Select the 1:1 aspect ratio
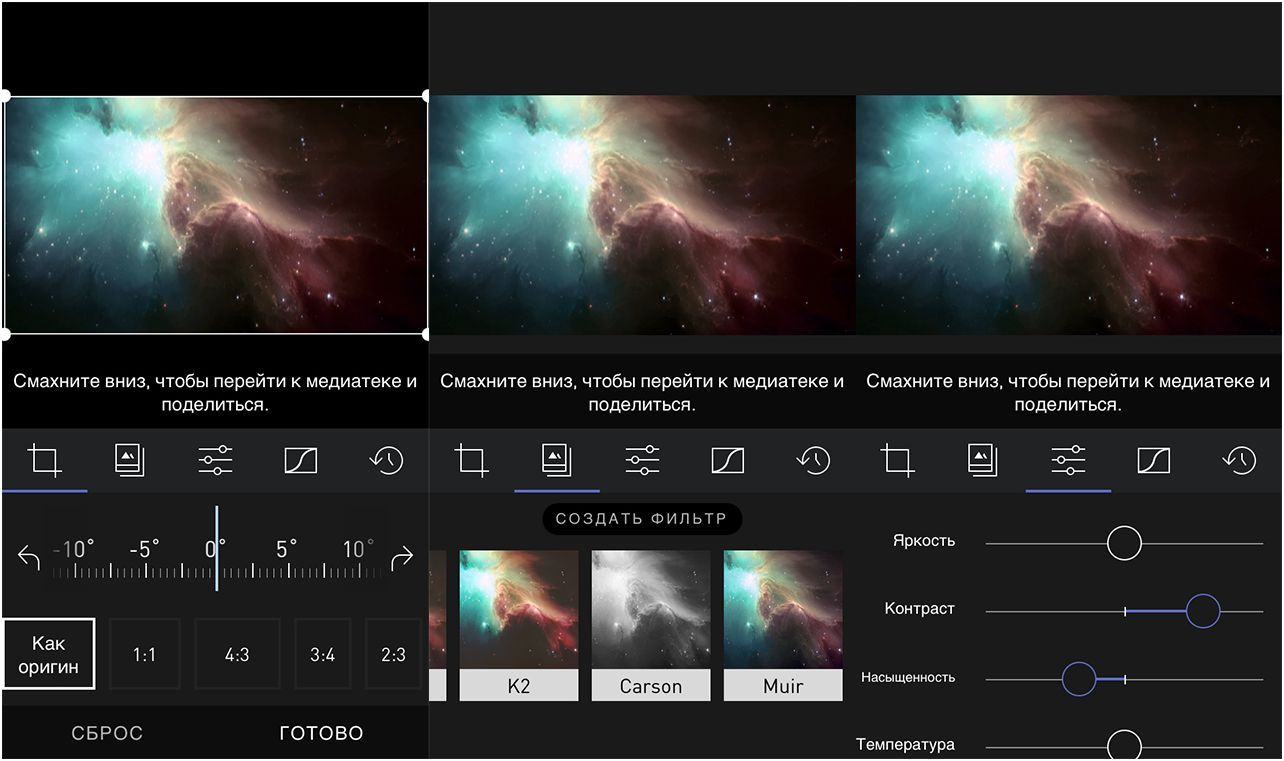The height and width of the screenshot is (761, 1284). click(144, 653)
